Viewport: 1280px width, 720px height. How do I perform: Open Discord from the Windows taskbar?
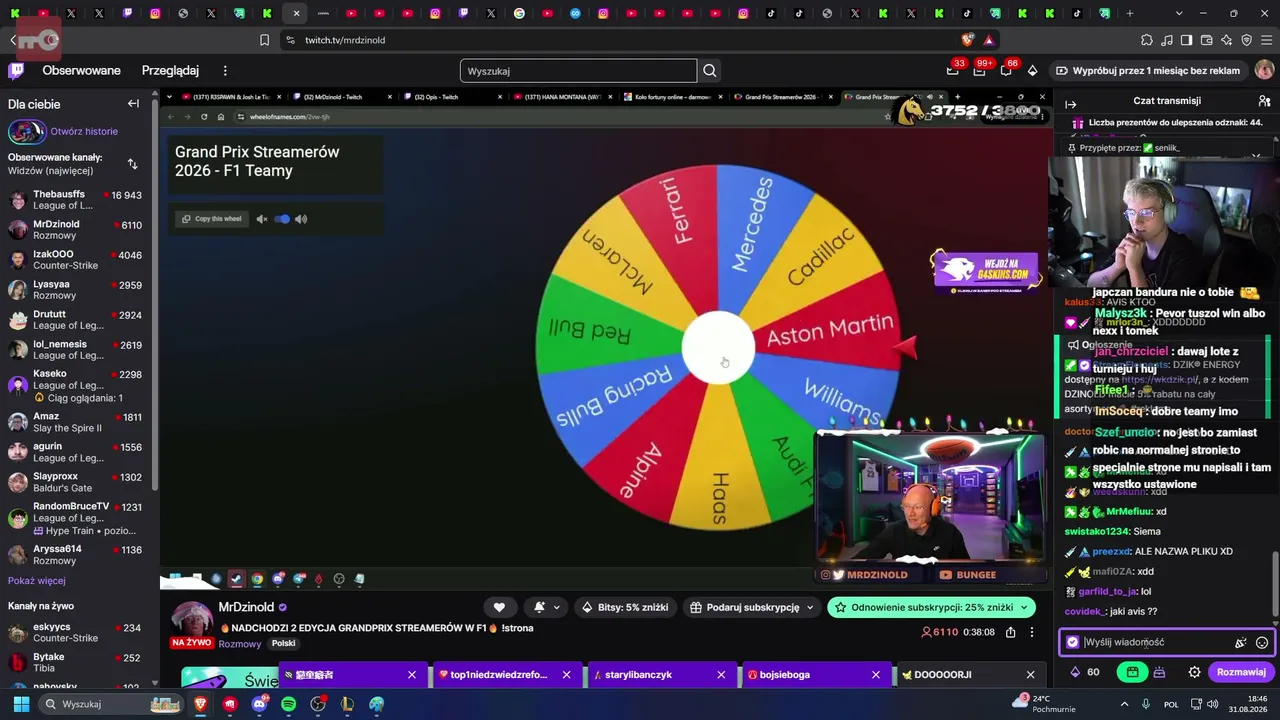(260, 704)
